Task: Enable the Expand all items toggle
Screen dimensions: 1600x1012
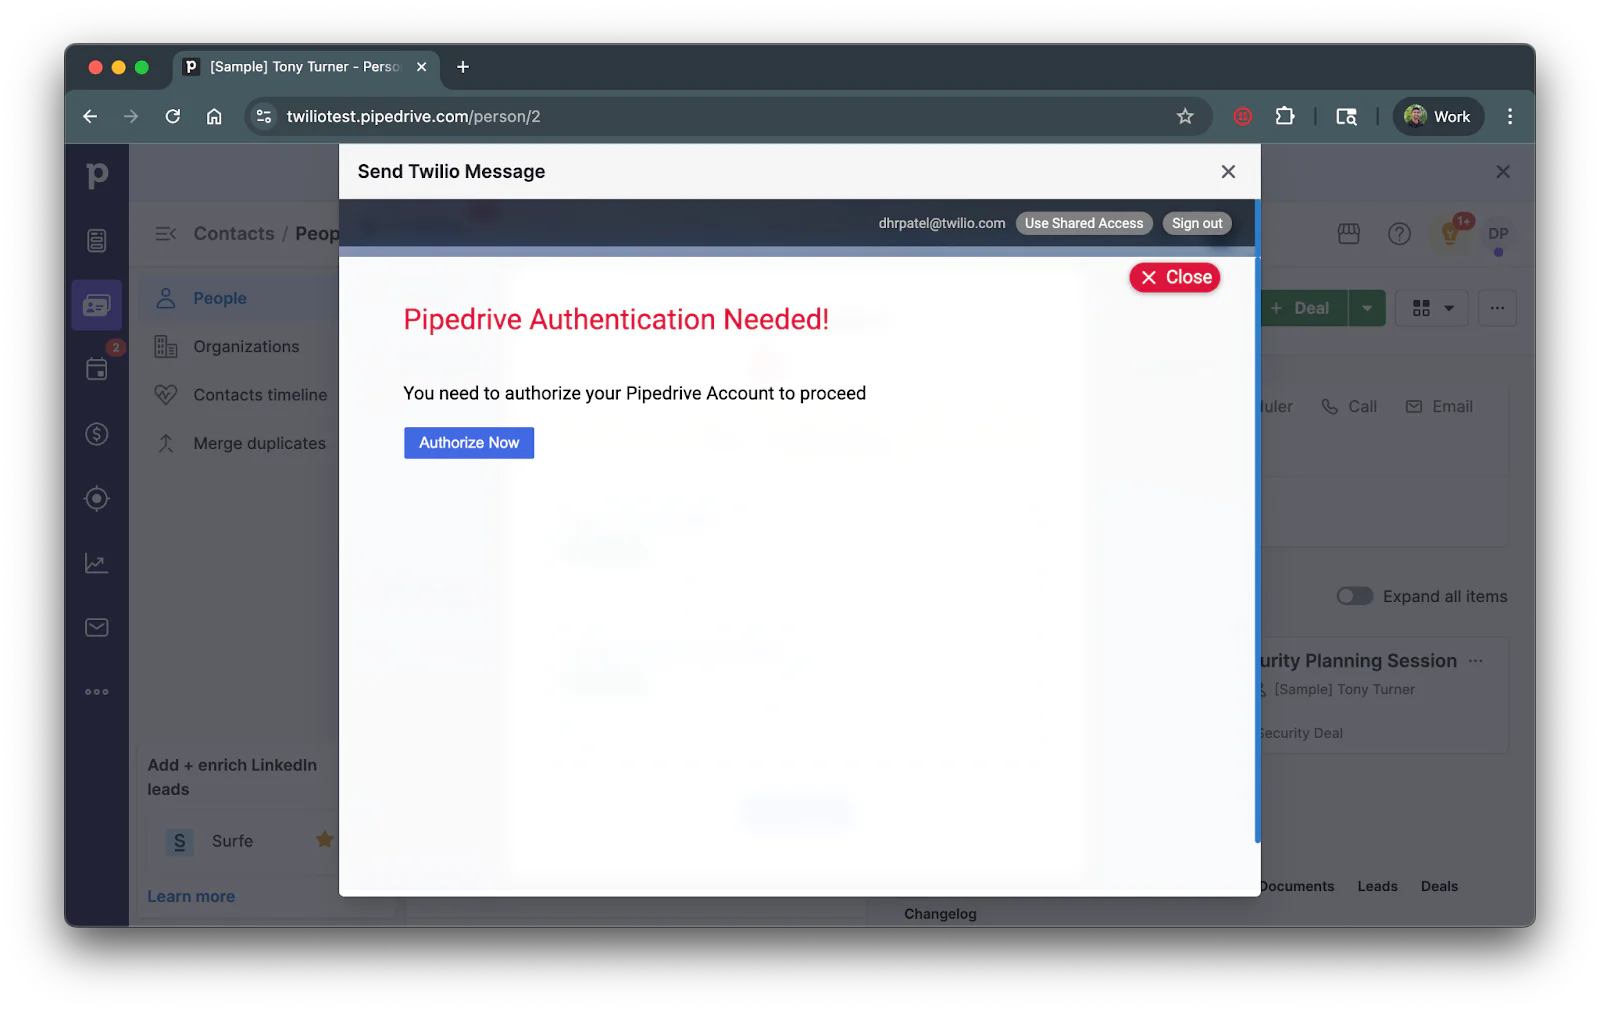Action: point(1353,595)
